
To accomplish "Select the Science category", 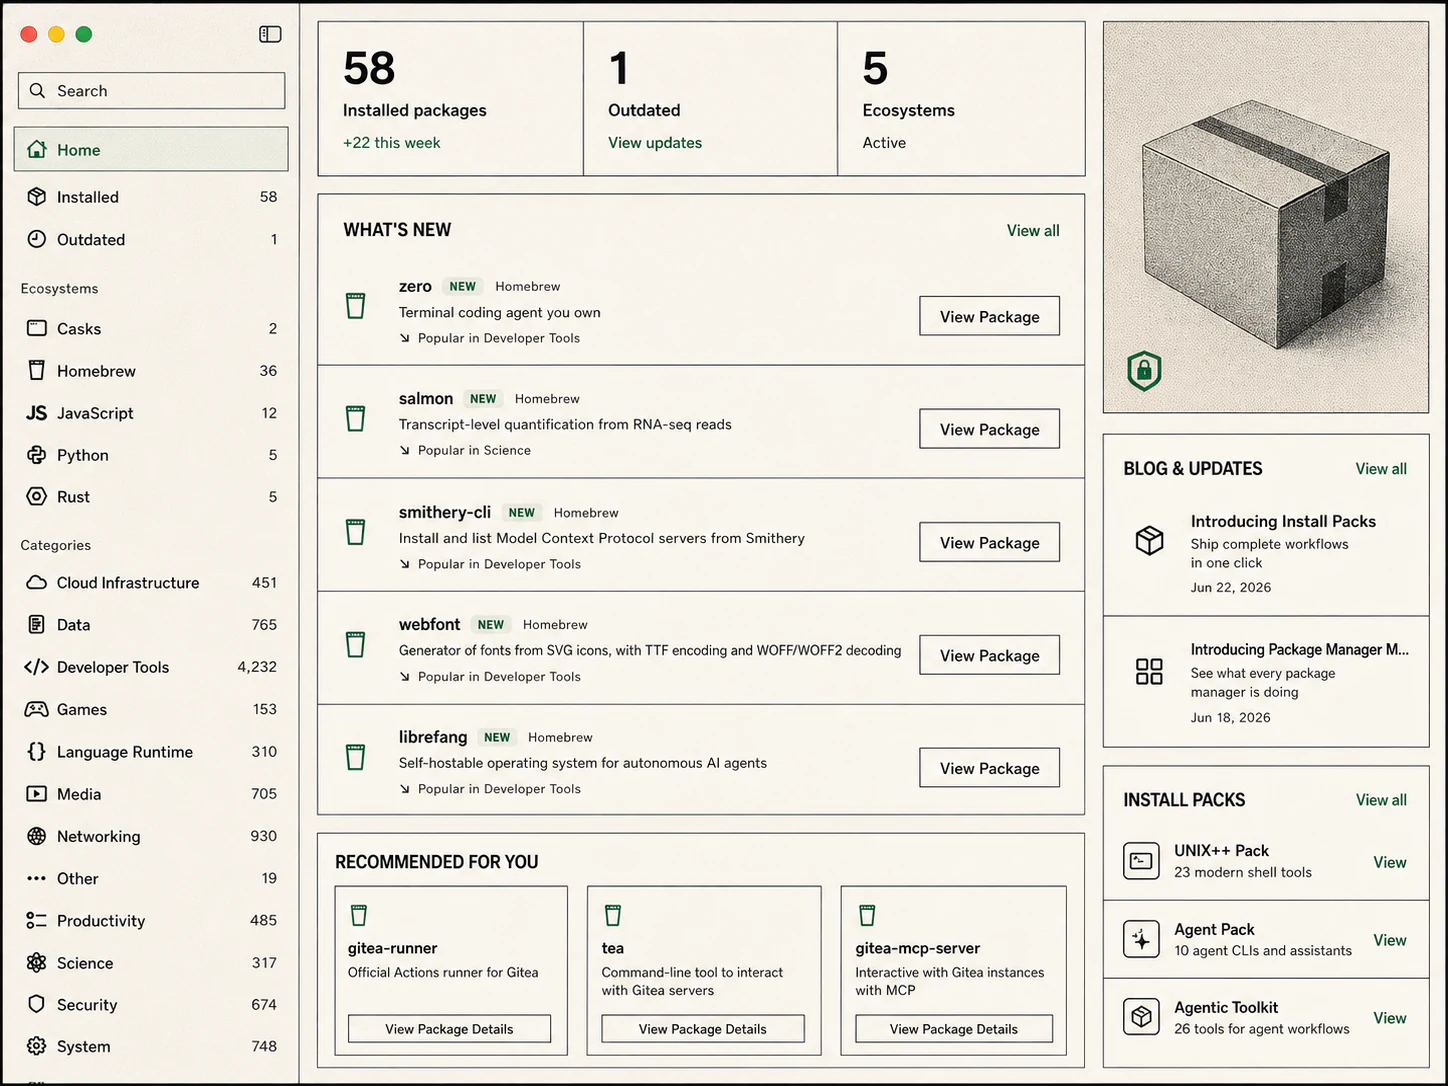I will click(x=151, y=963).
